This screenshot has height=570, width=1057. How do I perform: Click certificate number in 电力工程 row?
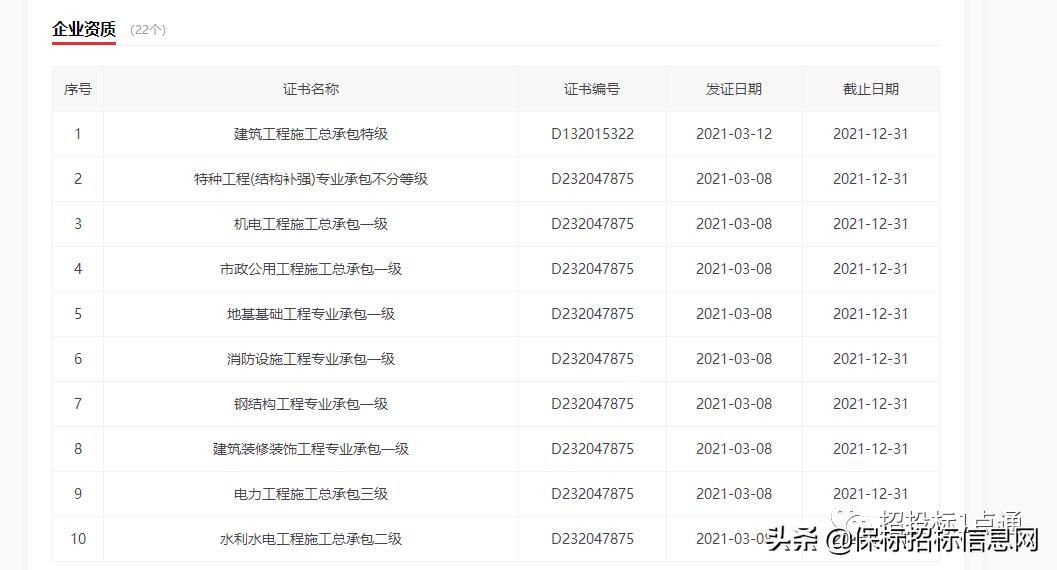593,494
